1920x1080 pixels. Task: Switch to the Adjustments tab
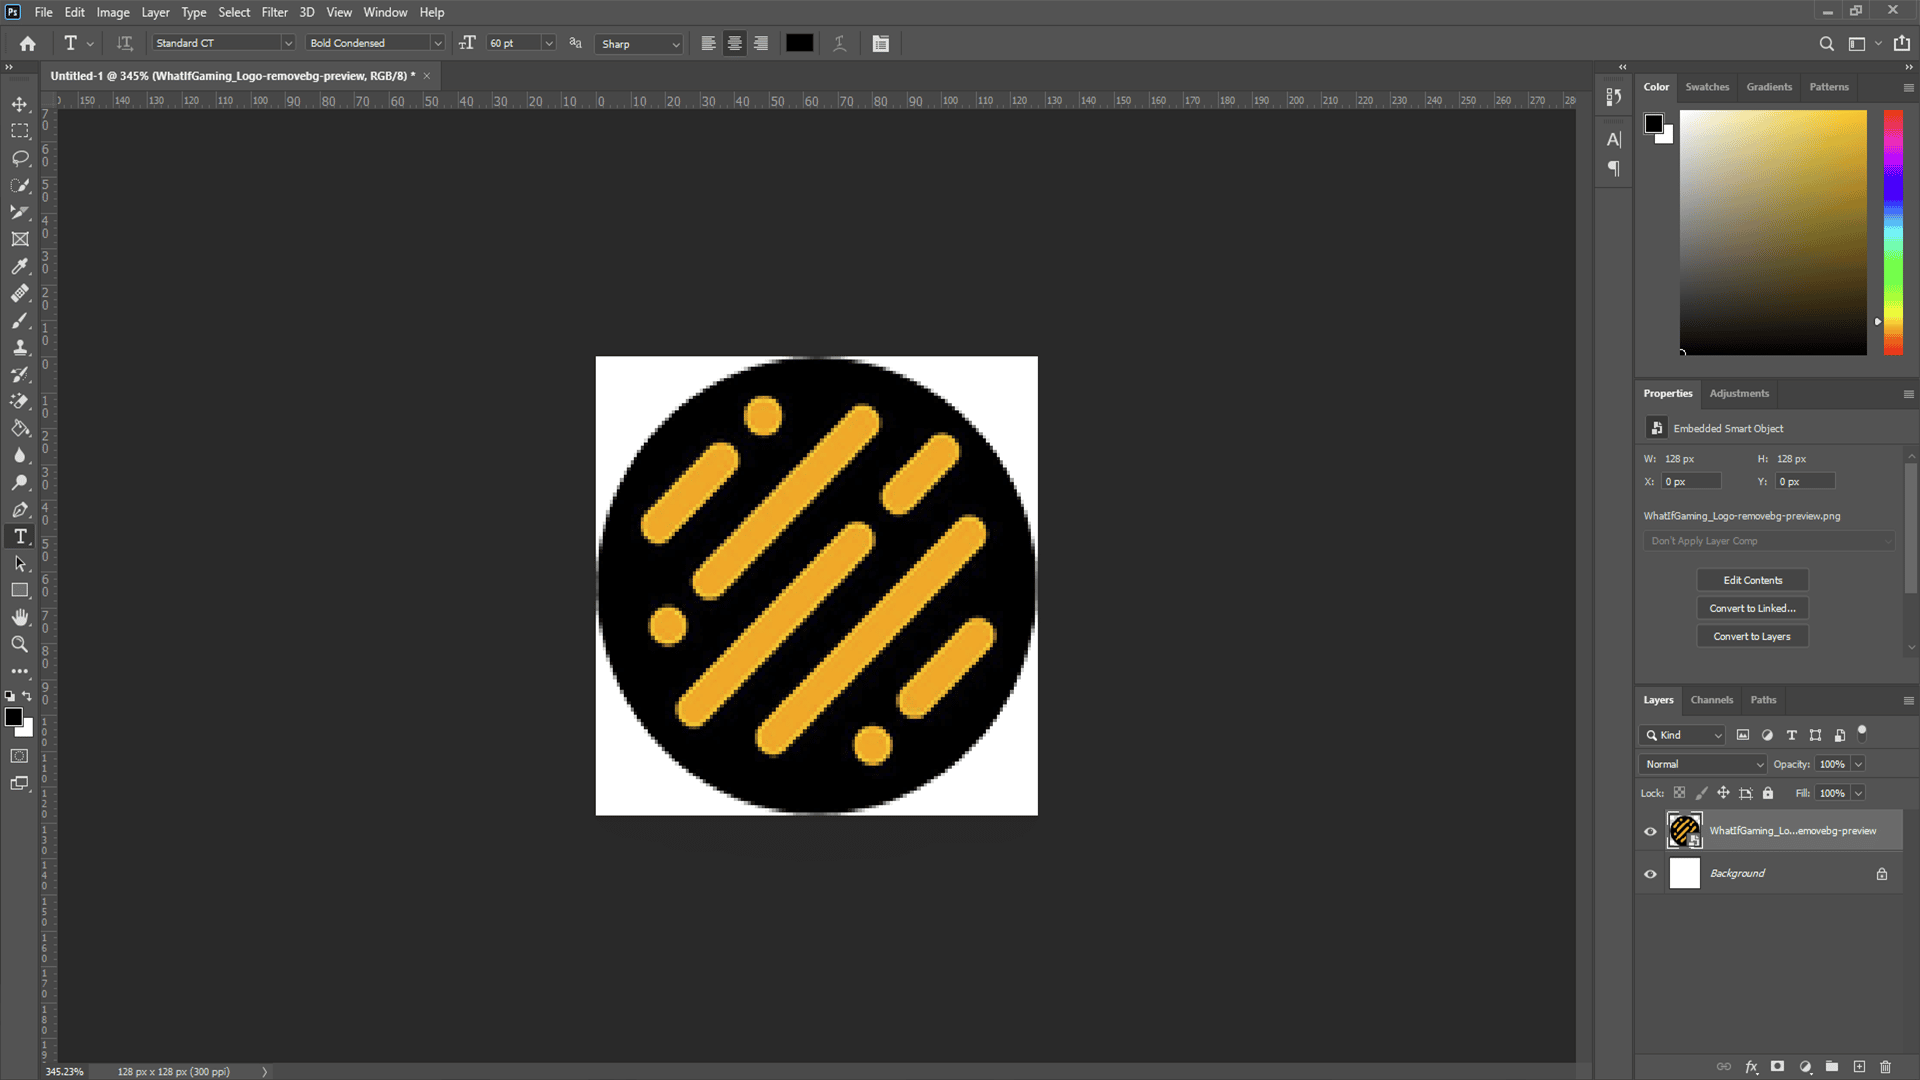coord(1739,393)
